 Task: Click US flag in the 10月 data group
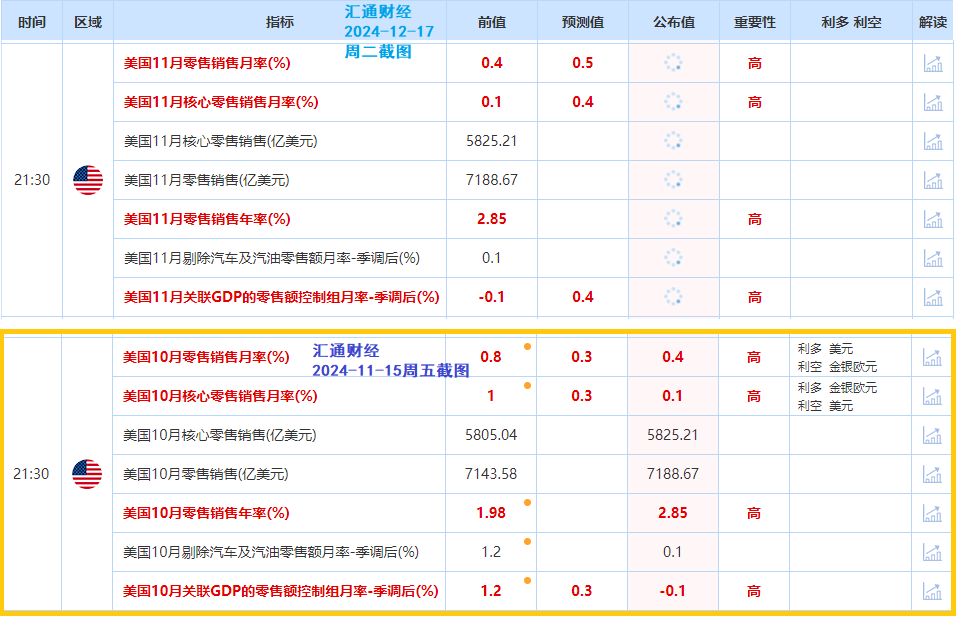click(x=88, y=474)
